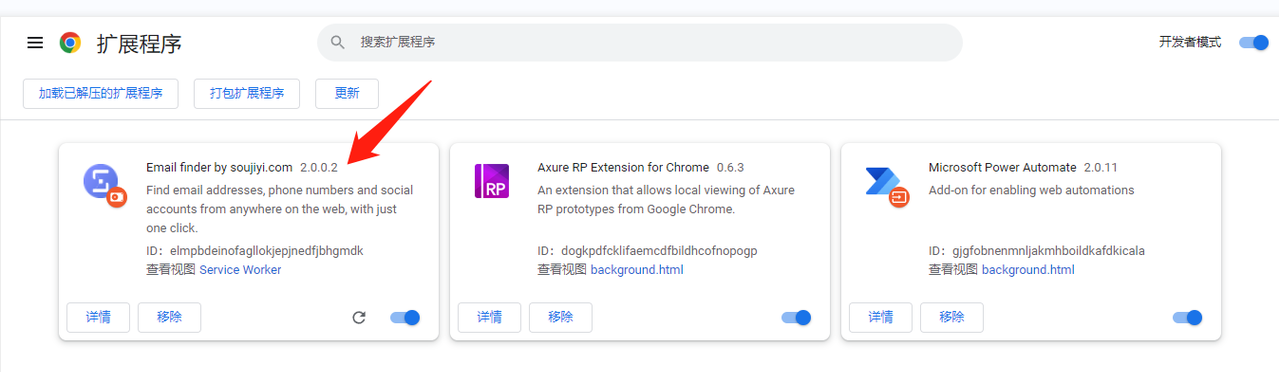
Task: Open Service Worker view link
Action: (240, 270)
